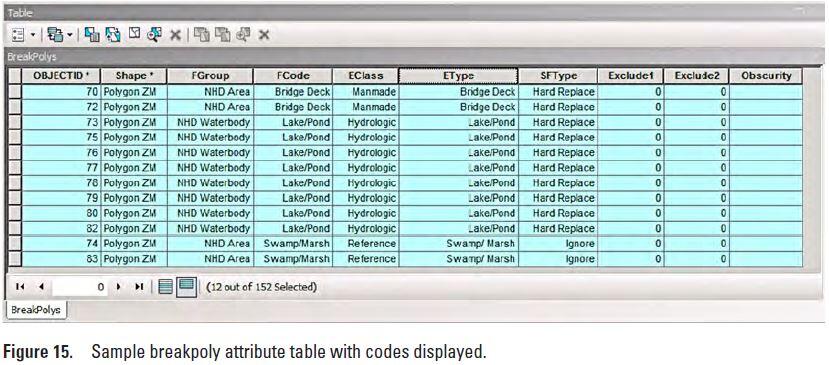
Task: Click Polygon ZM Shape cell in row 79
Action: (x=134, y=198)
